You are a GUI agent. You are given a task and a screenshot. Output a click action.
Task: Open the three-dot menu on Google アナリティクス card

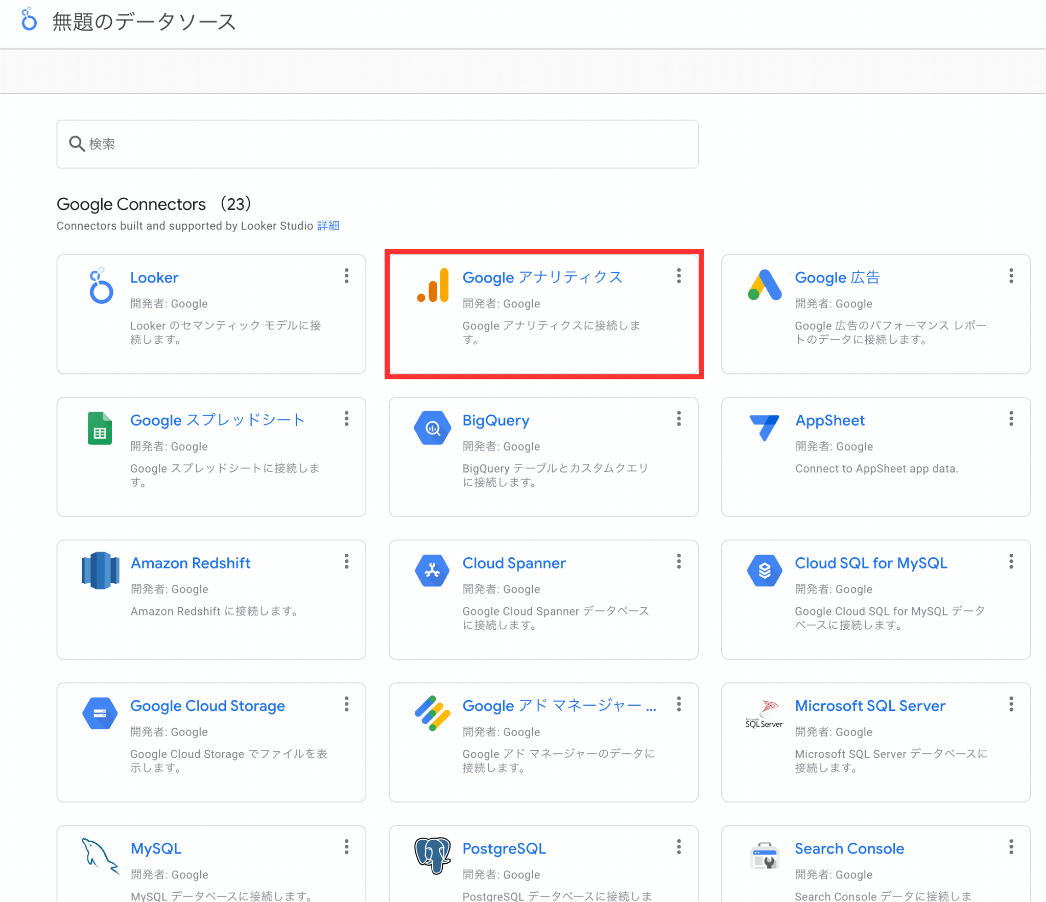pos(678,276)
